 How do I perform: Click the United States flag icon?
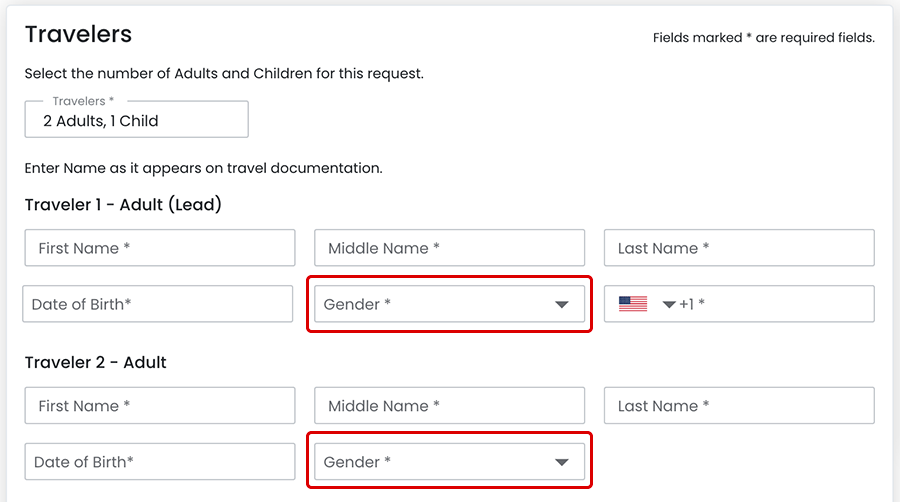[x=633, y=304]
